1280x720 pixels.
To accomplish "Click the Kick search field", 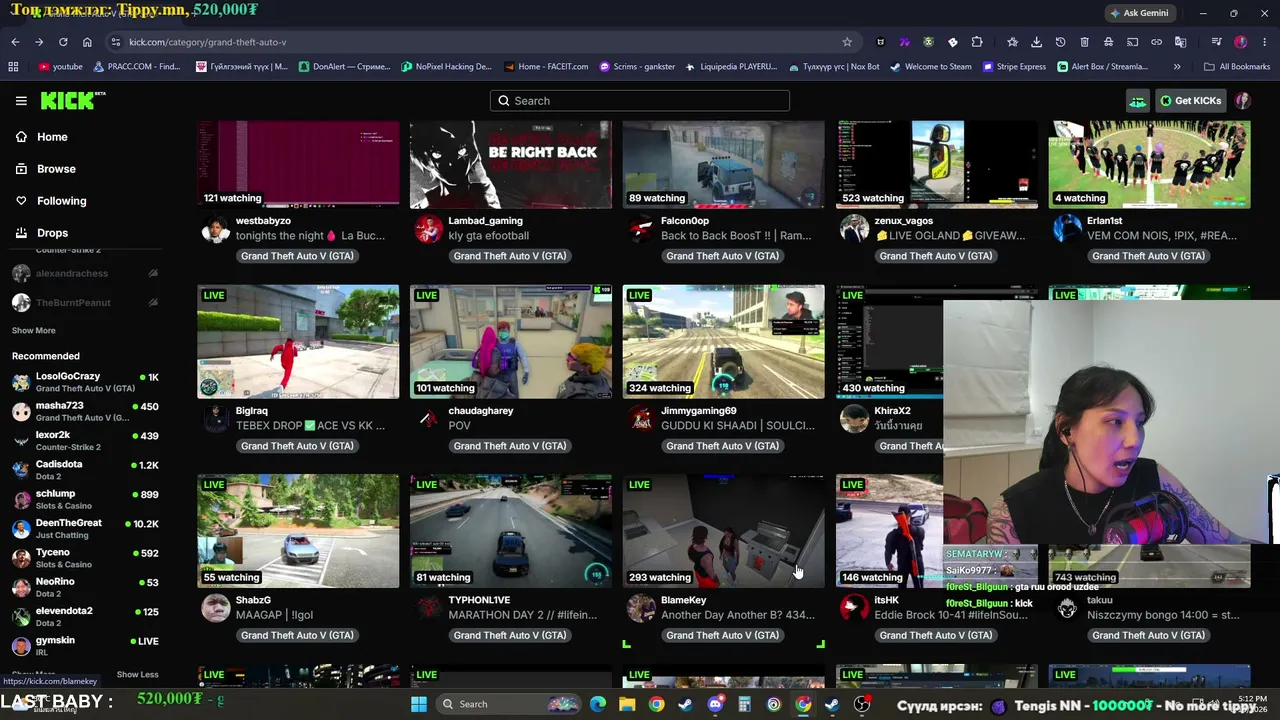I will [x=640, y=101].
